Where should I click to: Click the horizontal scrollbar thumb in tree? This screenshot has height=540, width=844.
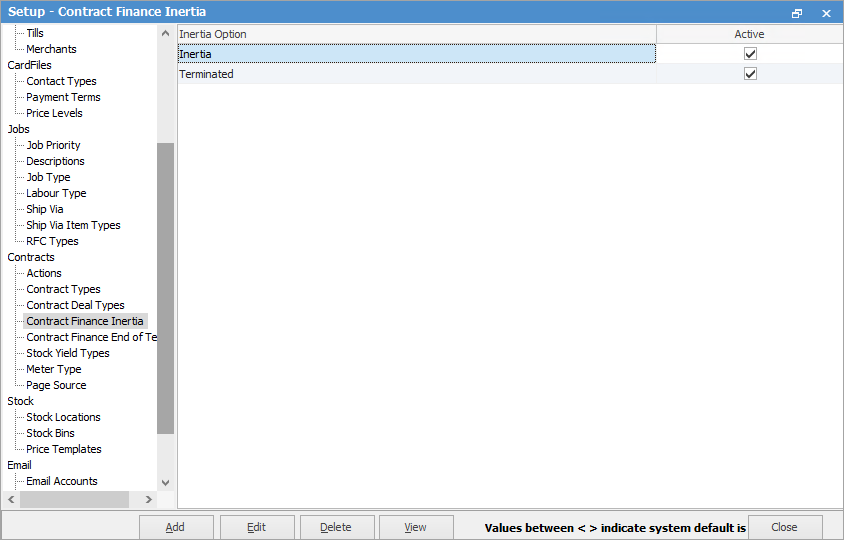pos(74,500)
